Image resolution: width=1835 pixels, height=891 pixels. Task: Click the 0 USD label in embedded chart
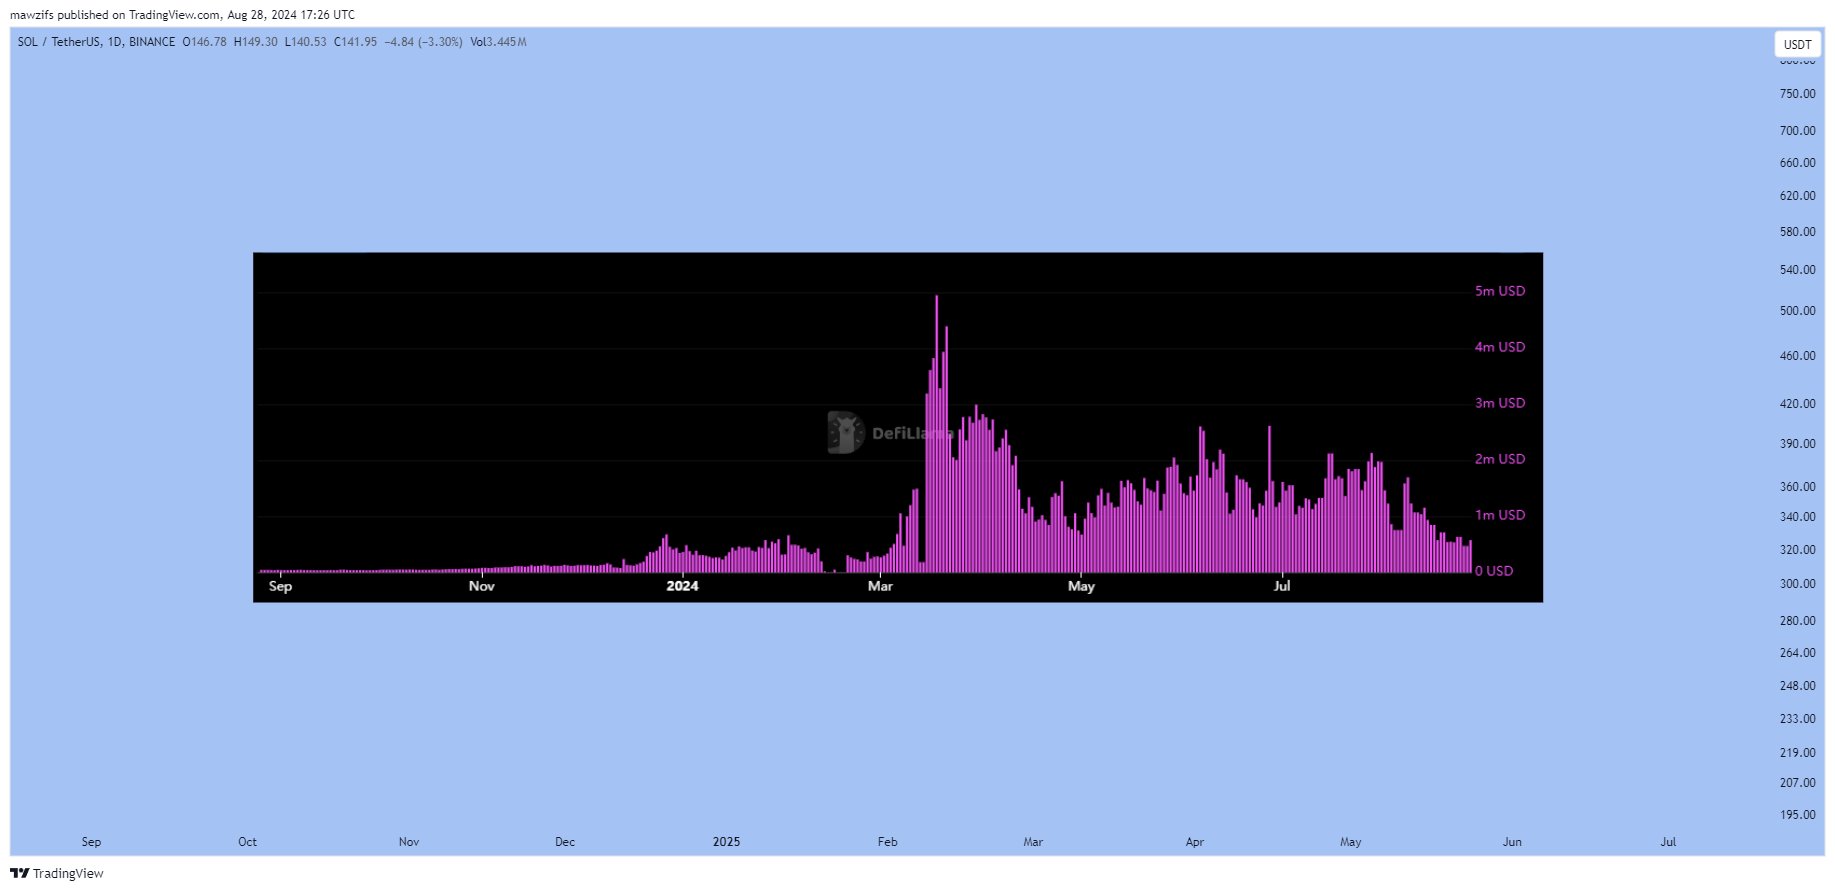(x=1494, y=571)
